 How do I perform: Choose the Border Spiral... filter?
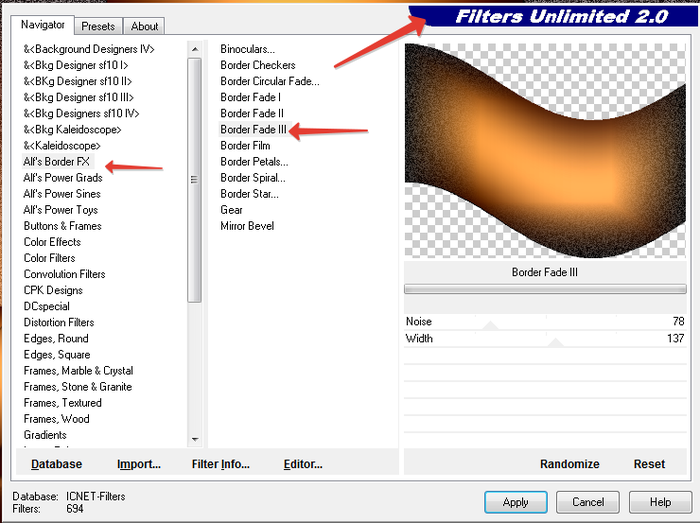(x=253, y=178)
